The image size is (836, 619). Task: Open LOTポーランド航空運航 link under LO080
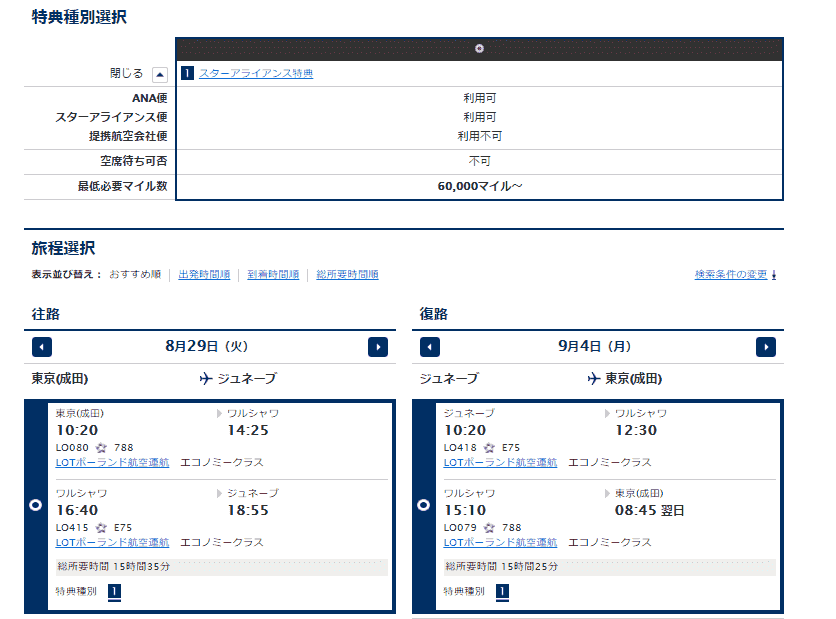[112, 462]
